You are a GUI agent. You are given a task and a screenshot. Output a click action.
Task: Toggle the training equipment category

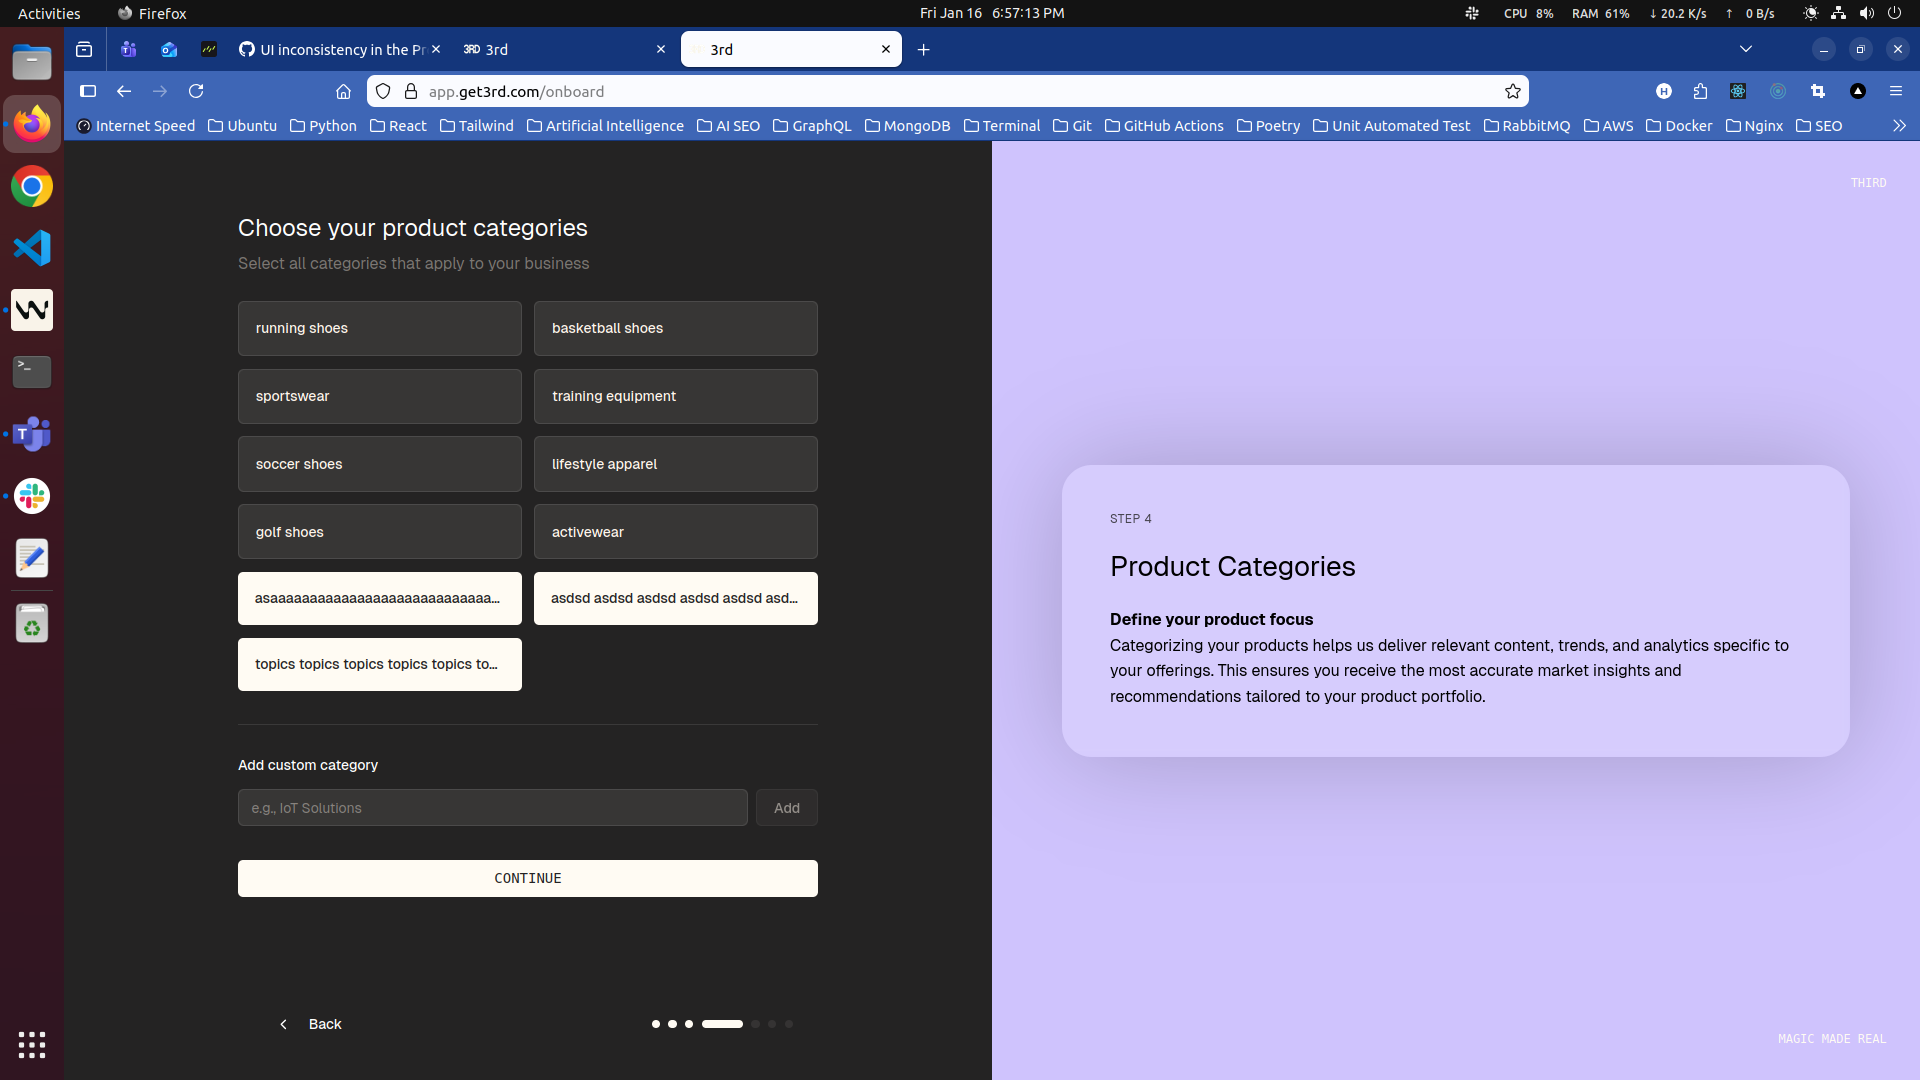point(675,396)
